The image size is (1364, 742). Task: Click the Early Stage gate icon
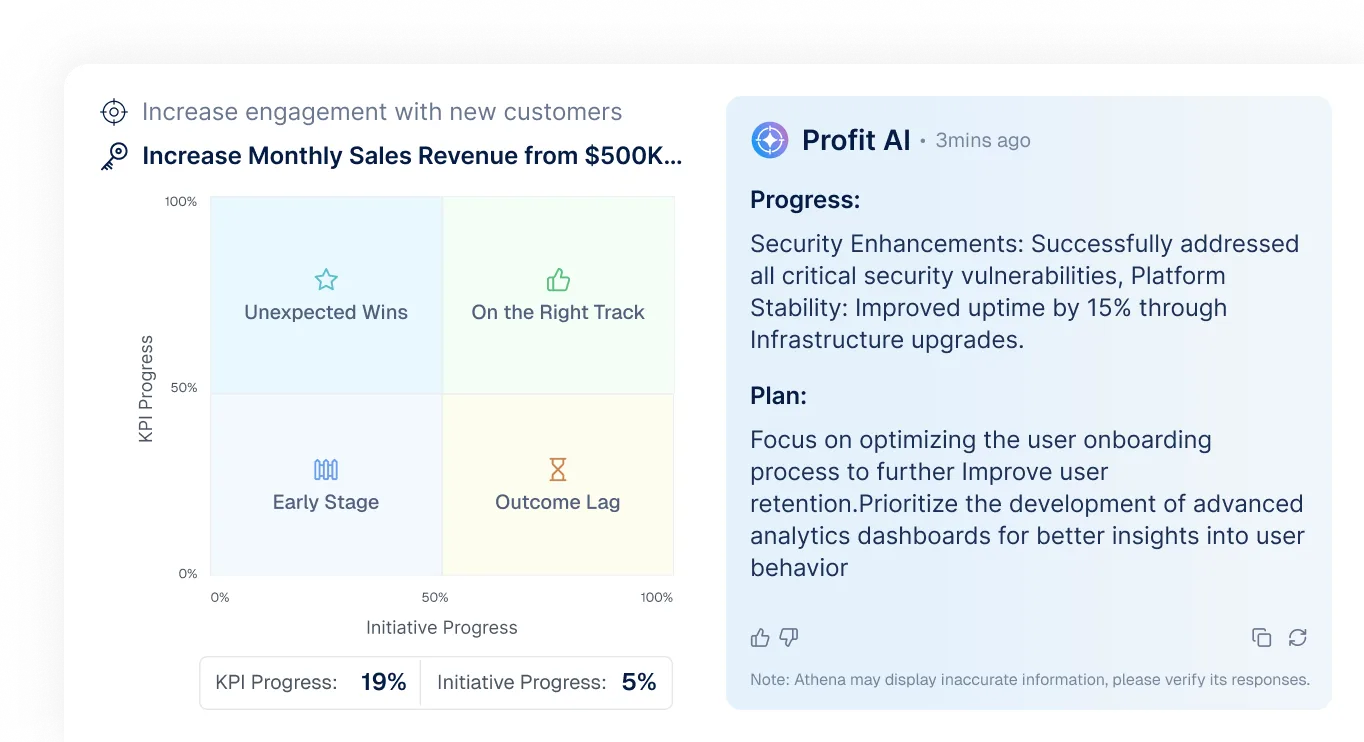click(326, 470)
